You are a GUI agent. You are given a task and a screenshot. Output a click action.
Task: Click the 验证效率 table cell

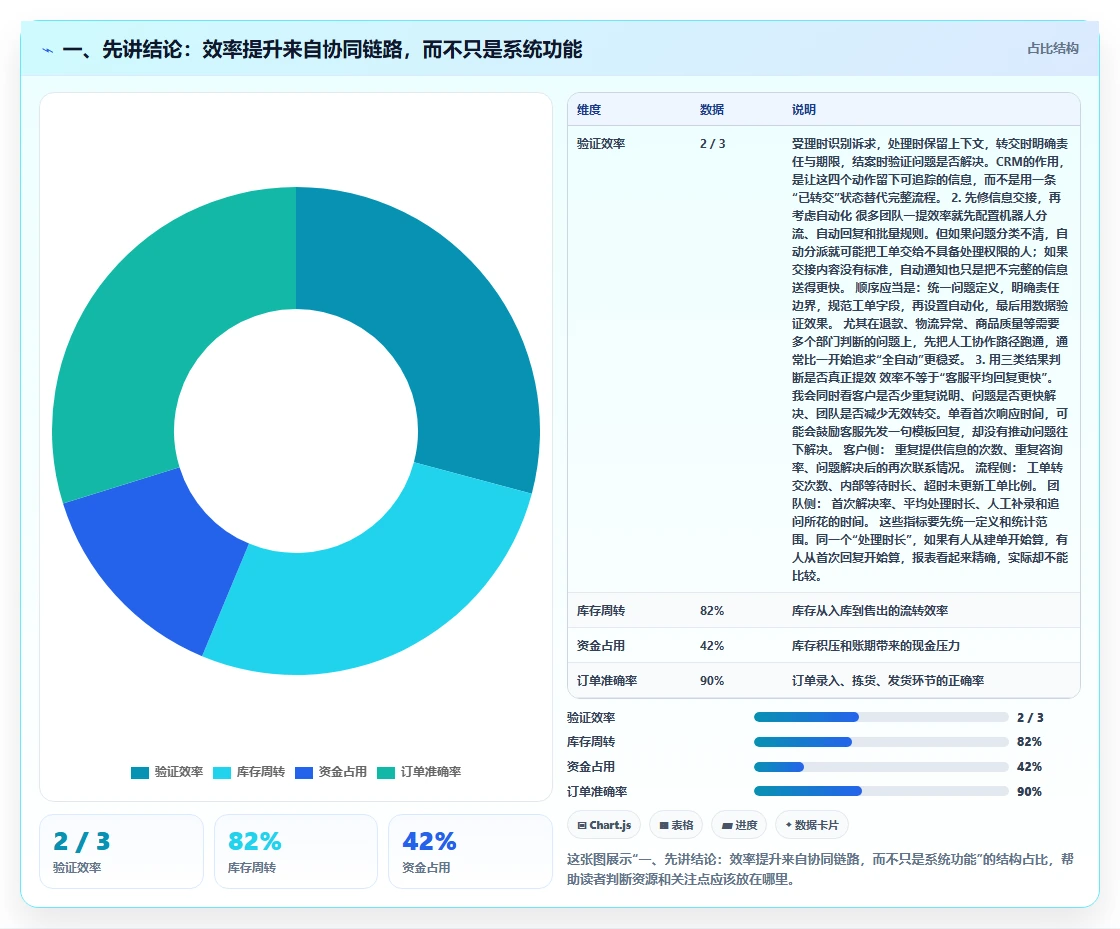click(x=601, y=144)
